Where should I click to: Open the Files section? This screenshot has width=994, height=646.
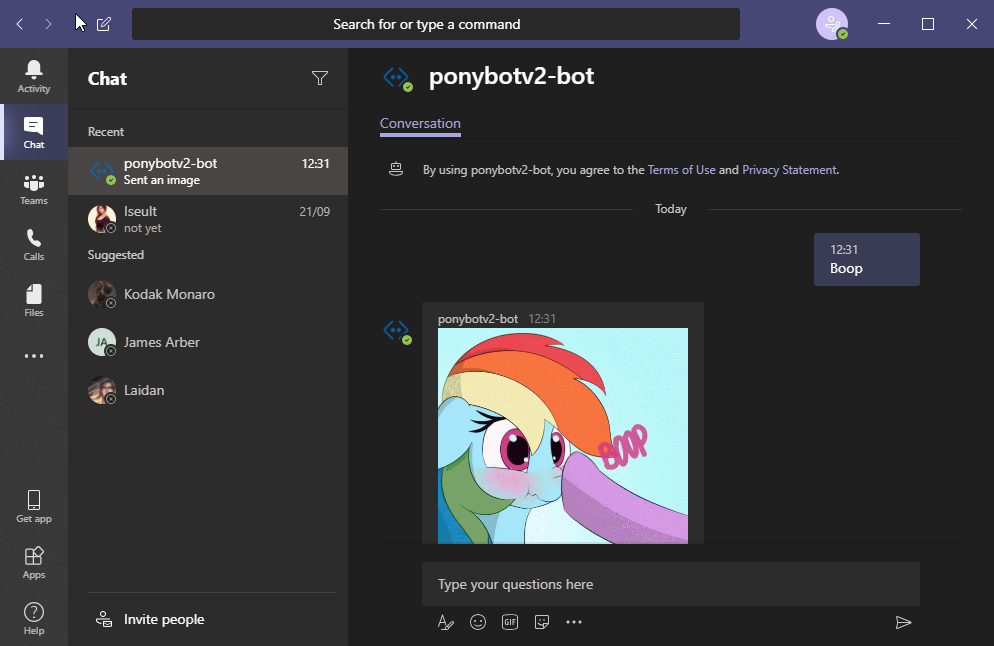point(34,300)
